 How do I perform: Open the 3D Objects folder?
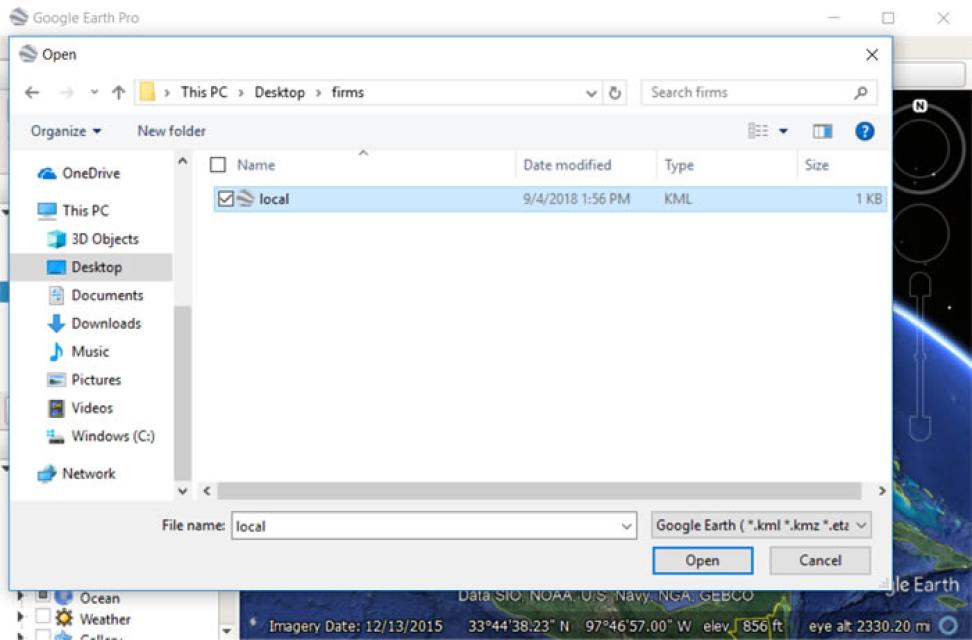pos(93,239)
